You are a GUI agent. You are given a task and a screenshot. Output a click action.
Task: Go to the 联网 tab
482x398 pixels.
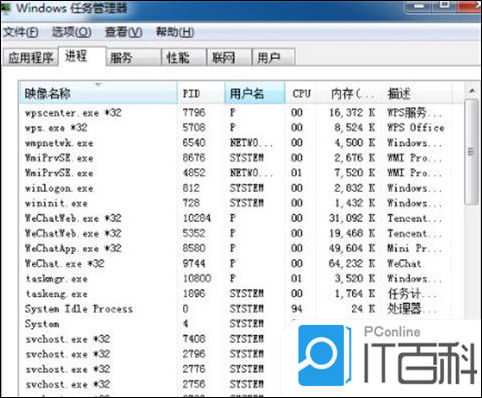(229, 58)
